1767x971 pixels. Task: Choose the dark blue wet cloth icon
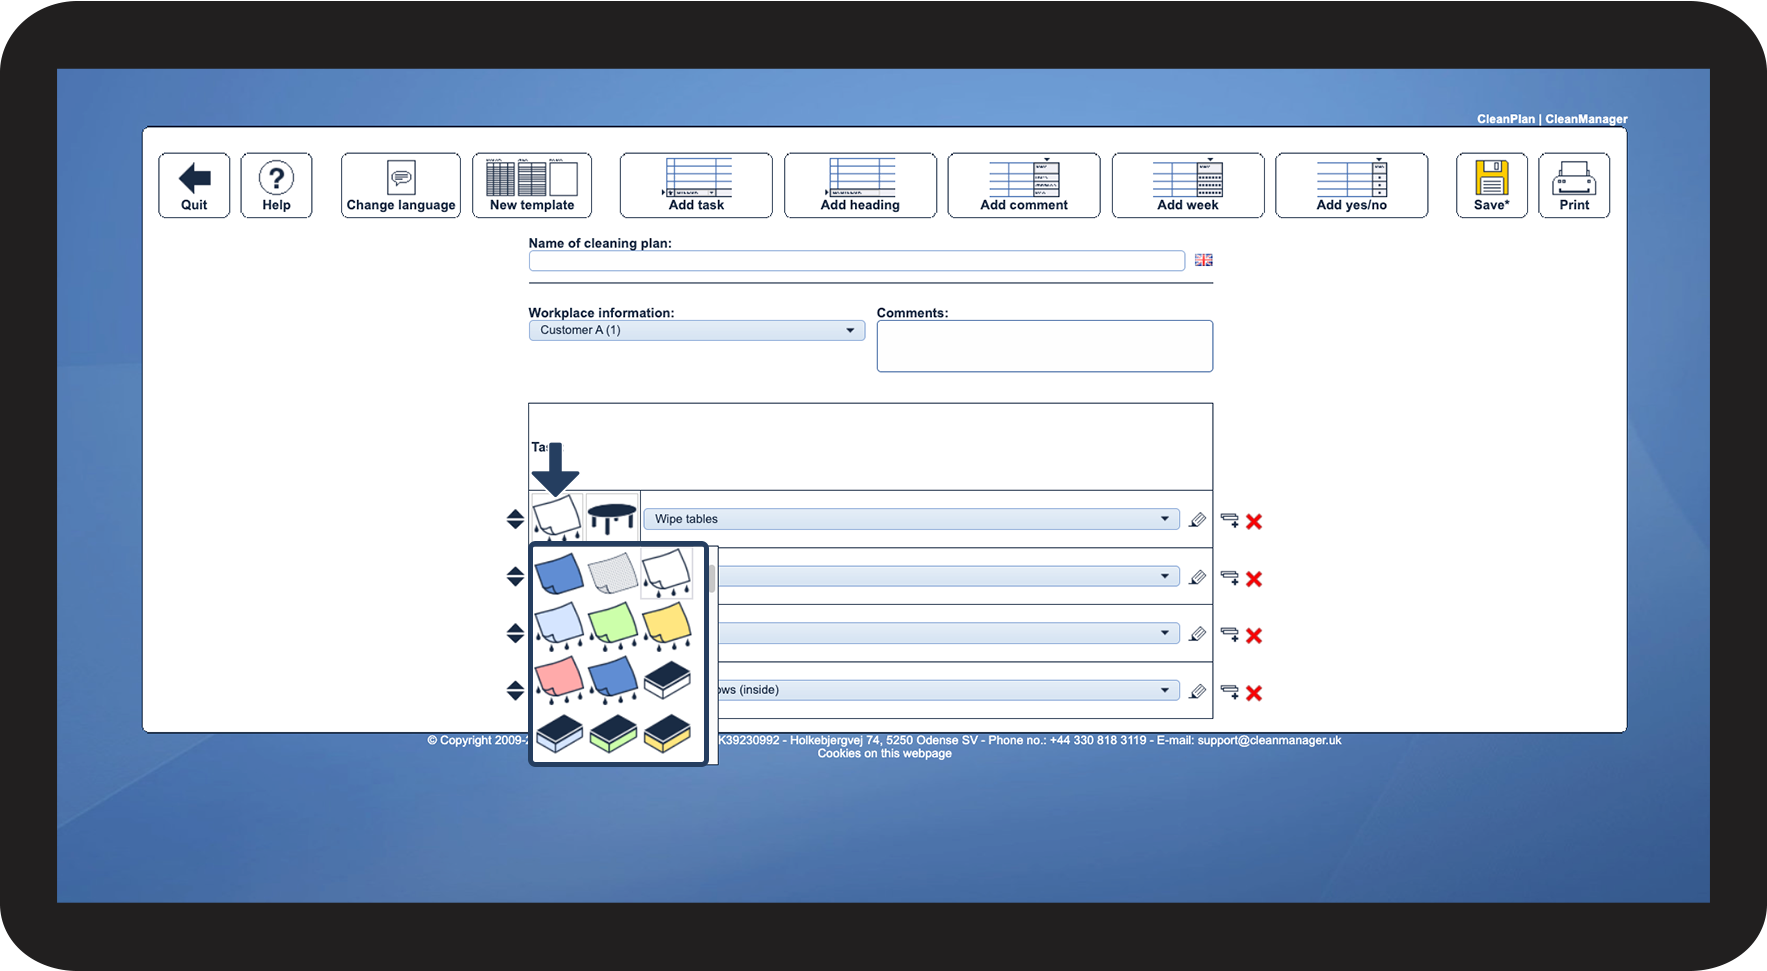(x=613, y=680)
